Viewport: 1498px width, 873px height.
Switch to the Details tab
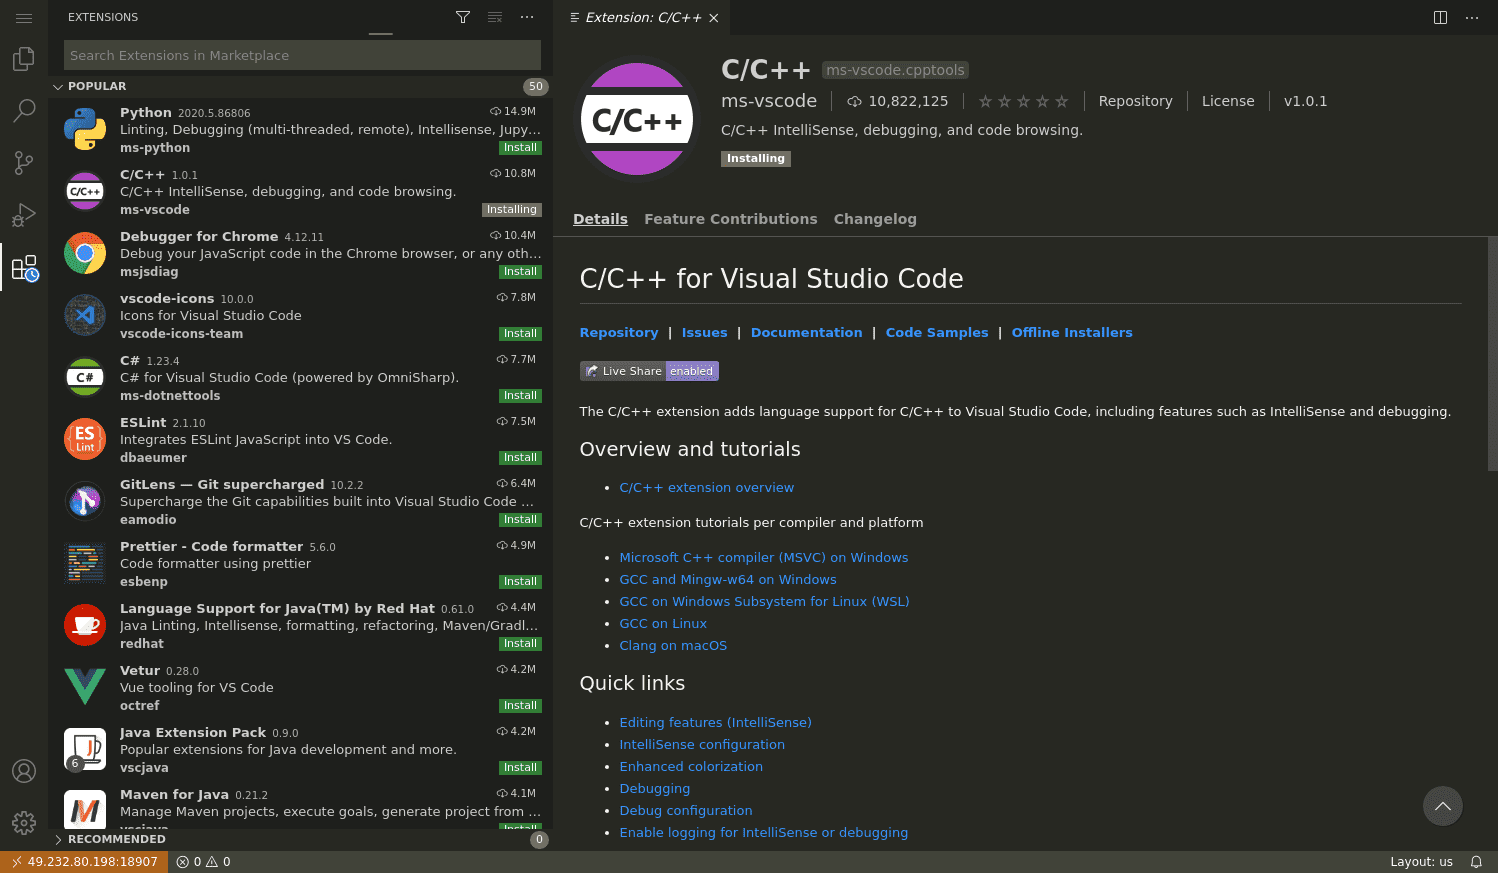point(600,219)
